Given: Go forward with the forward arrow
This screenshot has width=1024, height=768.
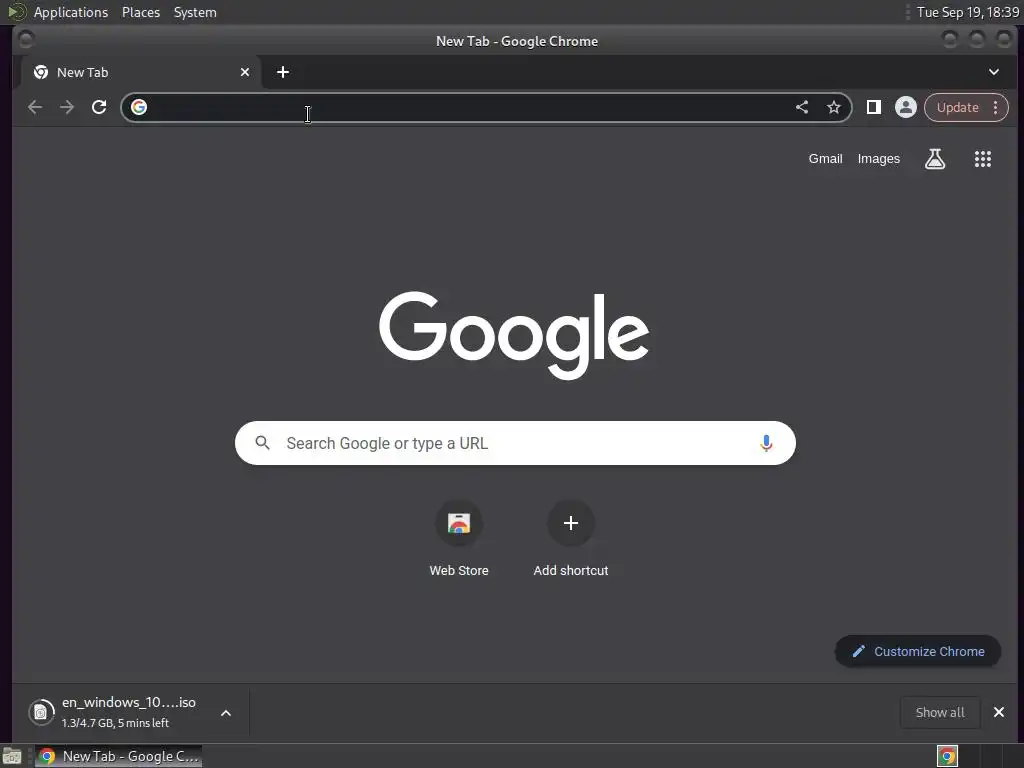Looking at the screenshot, I should click(x=67, y=107).
